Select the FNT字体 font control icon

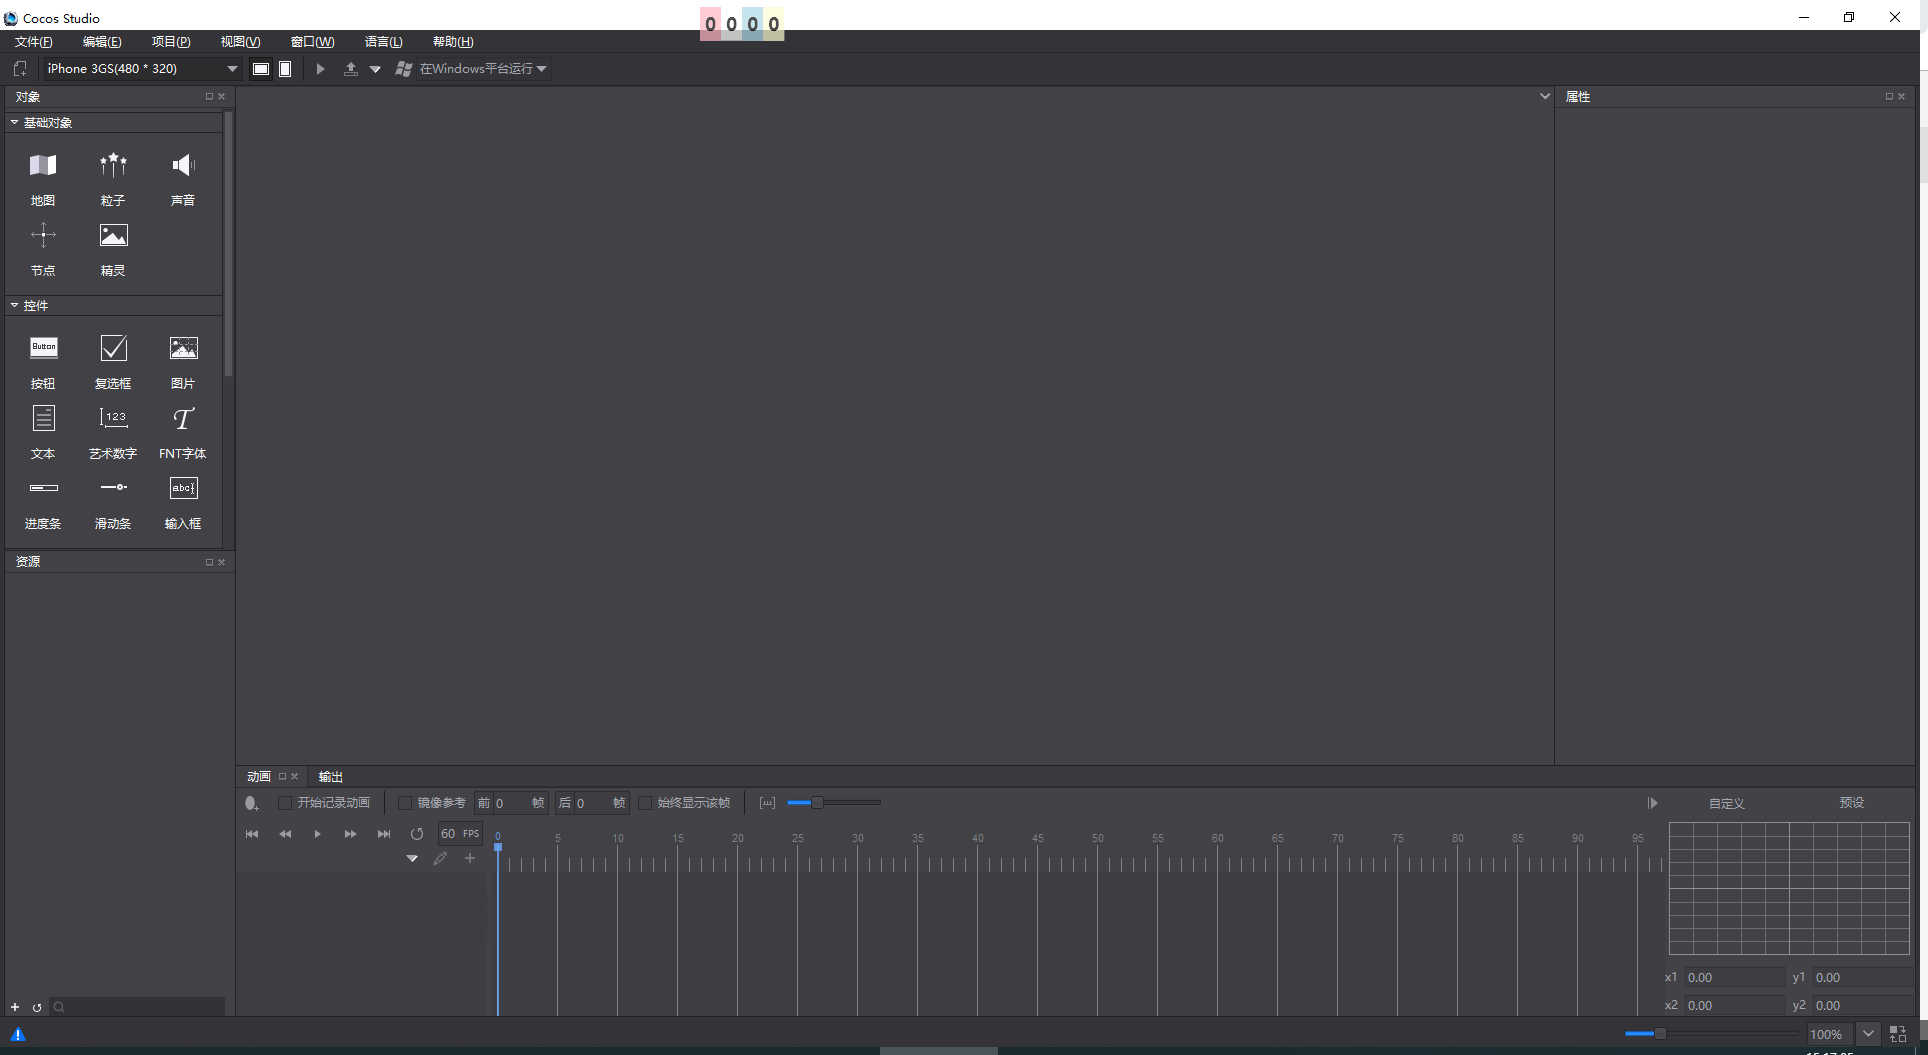[x=182, y=419]
